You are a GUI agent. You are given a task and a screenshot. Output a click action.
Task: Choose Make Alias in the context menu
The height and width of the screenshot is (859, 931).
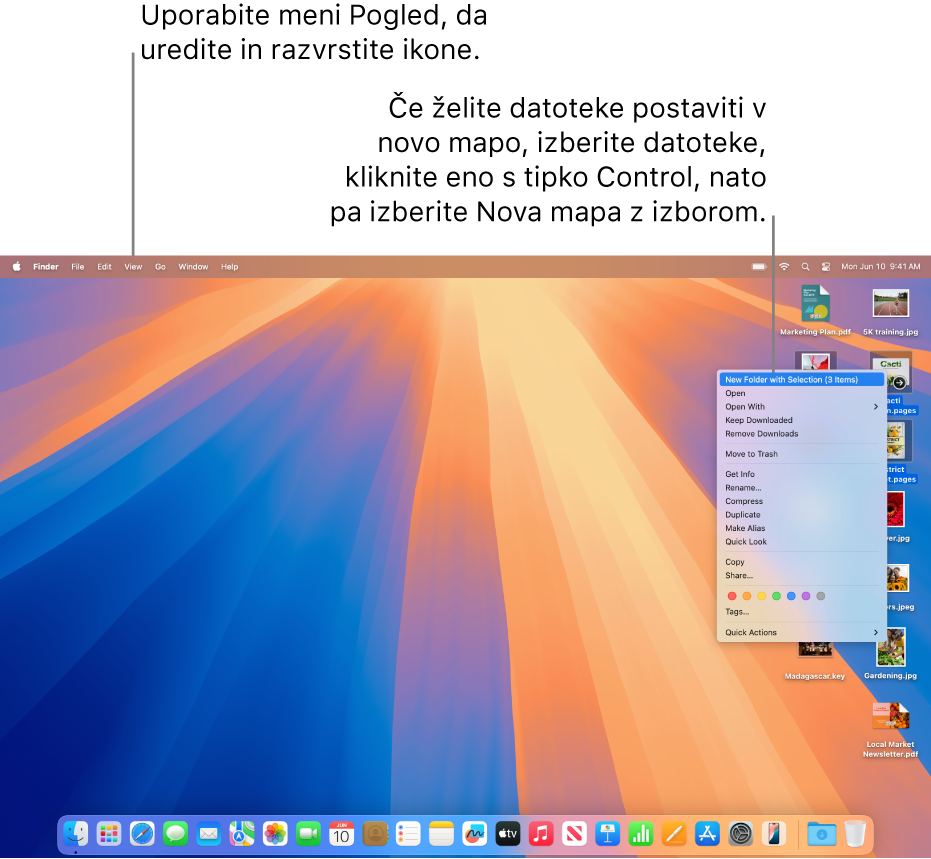pos(802,528)
